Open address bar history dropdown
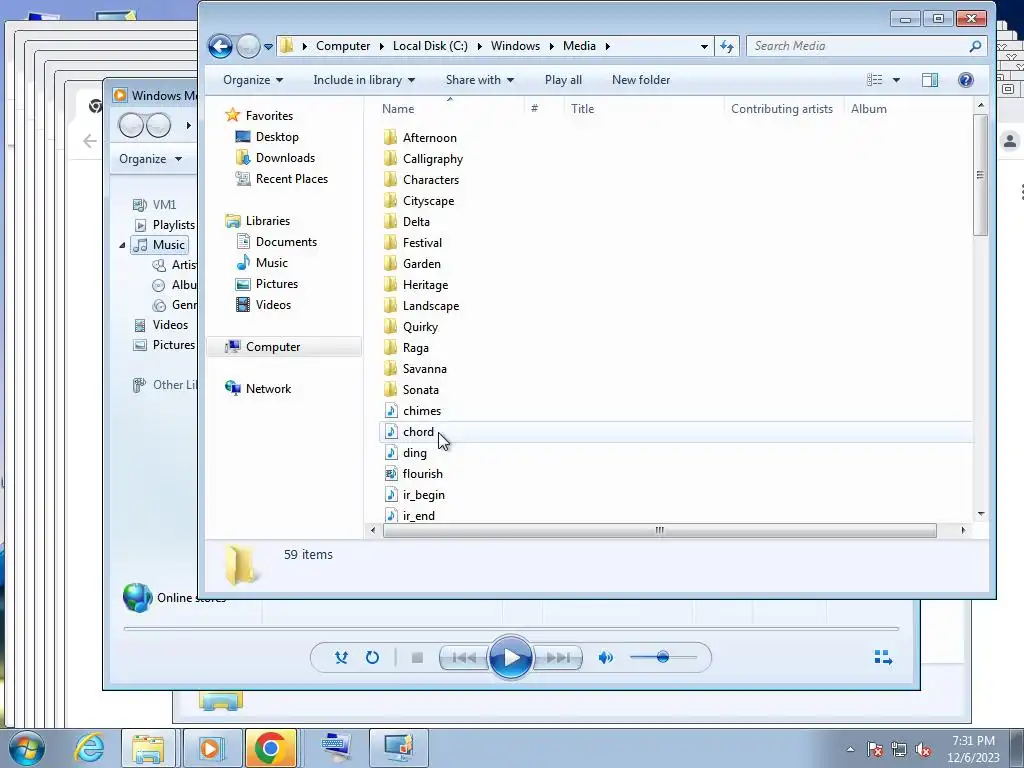The width and height of the screenshot is (1024, 768). point(704,46)
